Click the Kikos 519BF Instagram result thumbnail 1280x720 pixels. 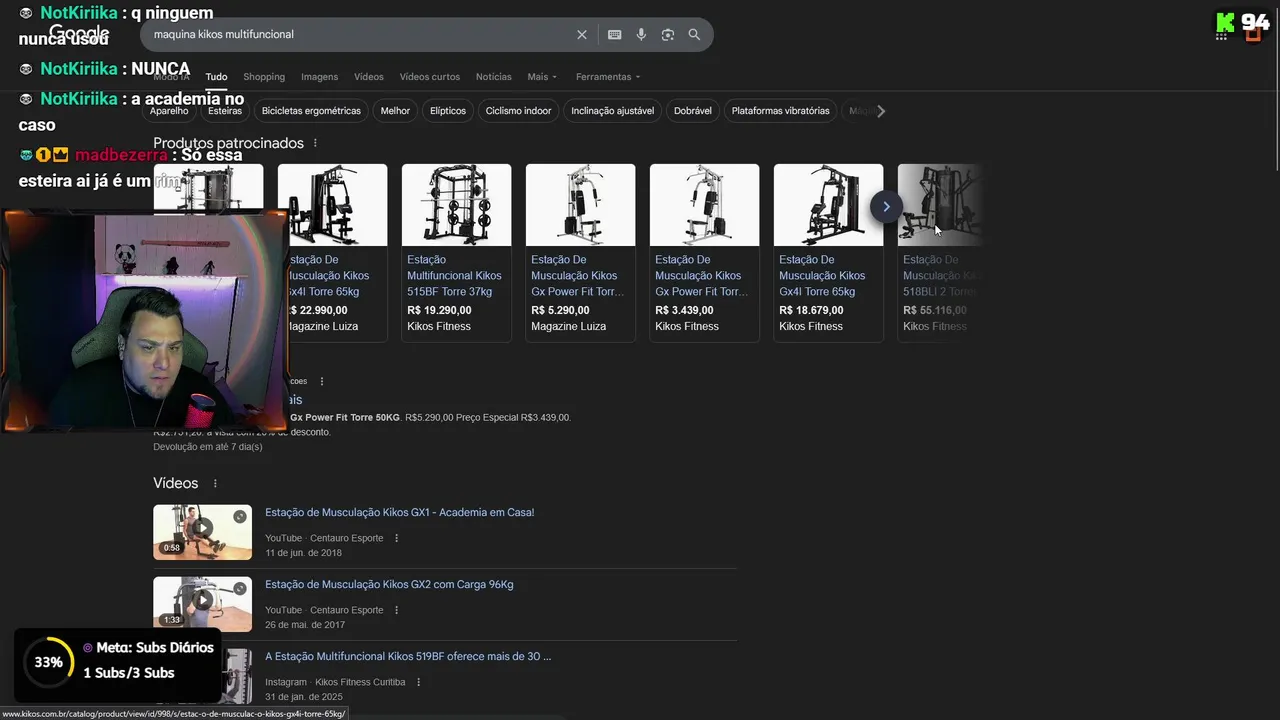[x=237, y=675]
